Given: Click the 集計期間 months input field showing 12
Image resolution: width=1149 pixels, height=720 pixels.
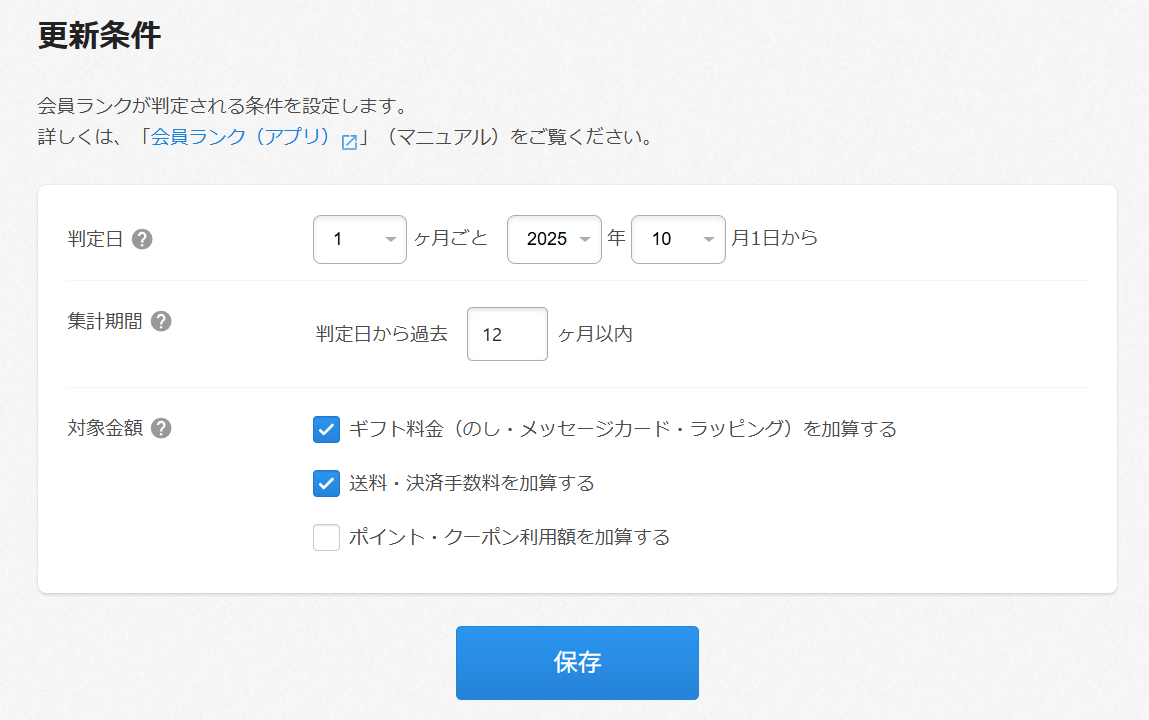Looking at the screenshot, I should pyautogui.click(x=507, y=334).
